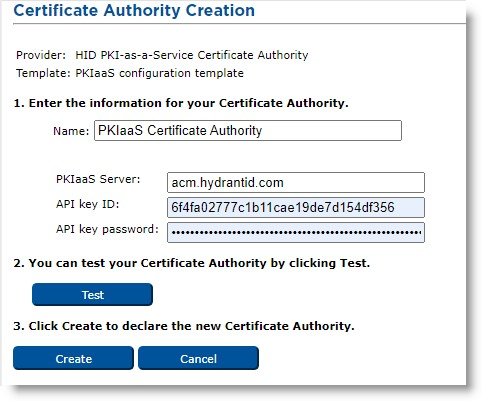482x401 pixels.
Task: Click the HID PKI-as-a-Service Certificate Authority text
Action: pyautogui.click(x=192, y=55)
